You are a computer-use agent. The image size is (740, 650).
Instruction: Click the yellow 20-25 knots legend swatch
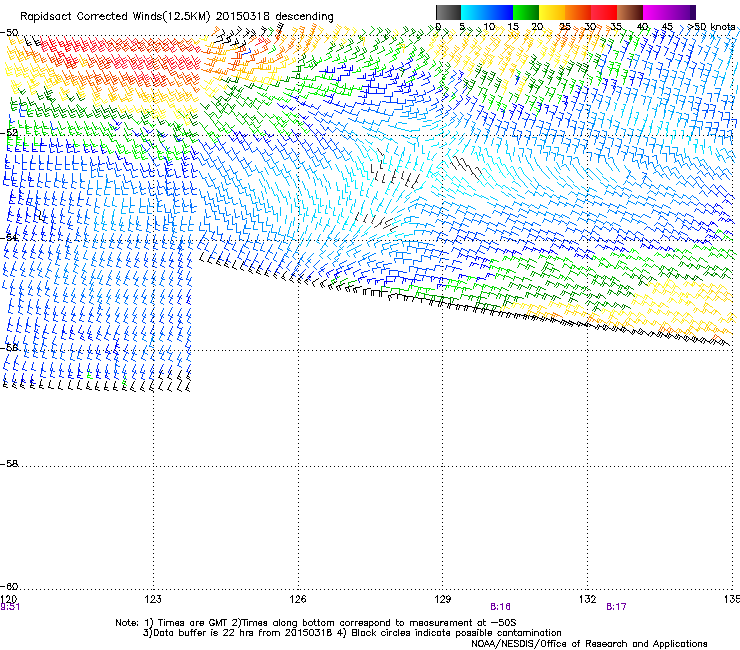click(x=552, y=12)
